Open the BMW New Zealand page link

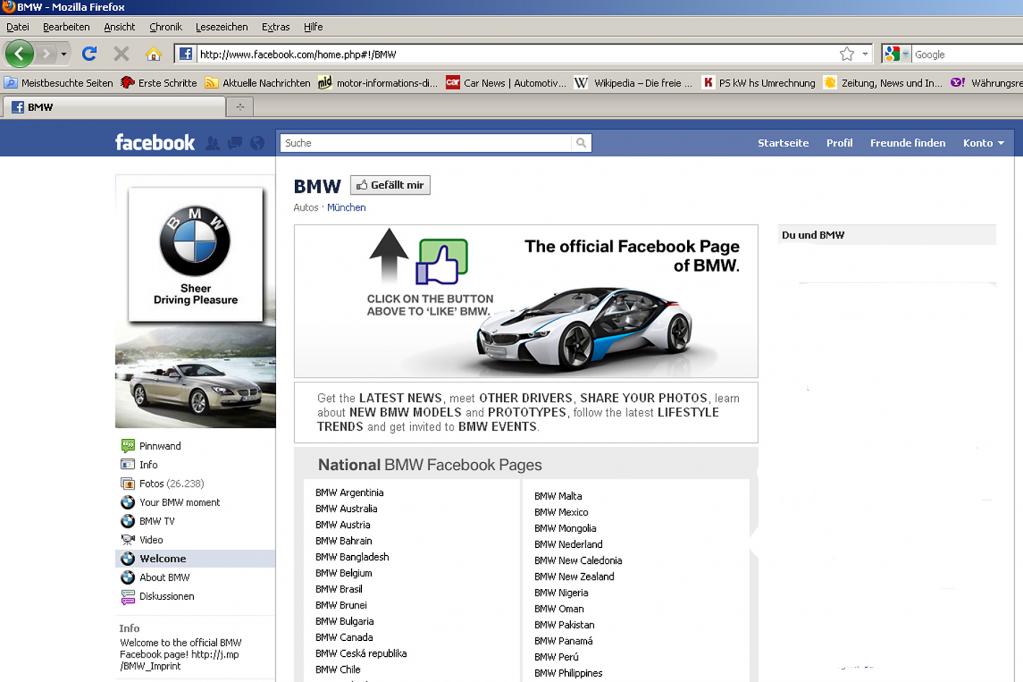click(574, 577)
